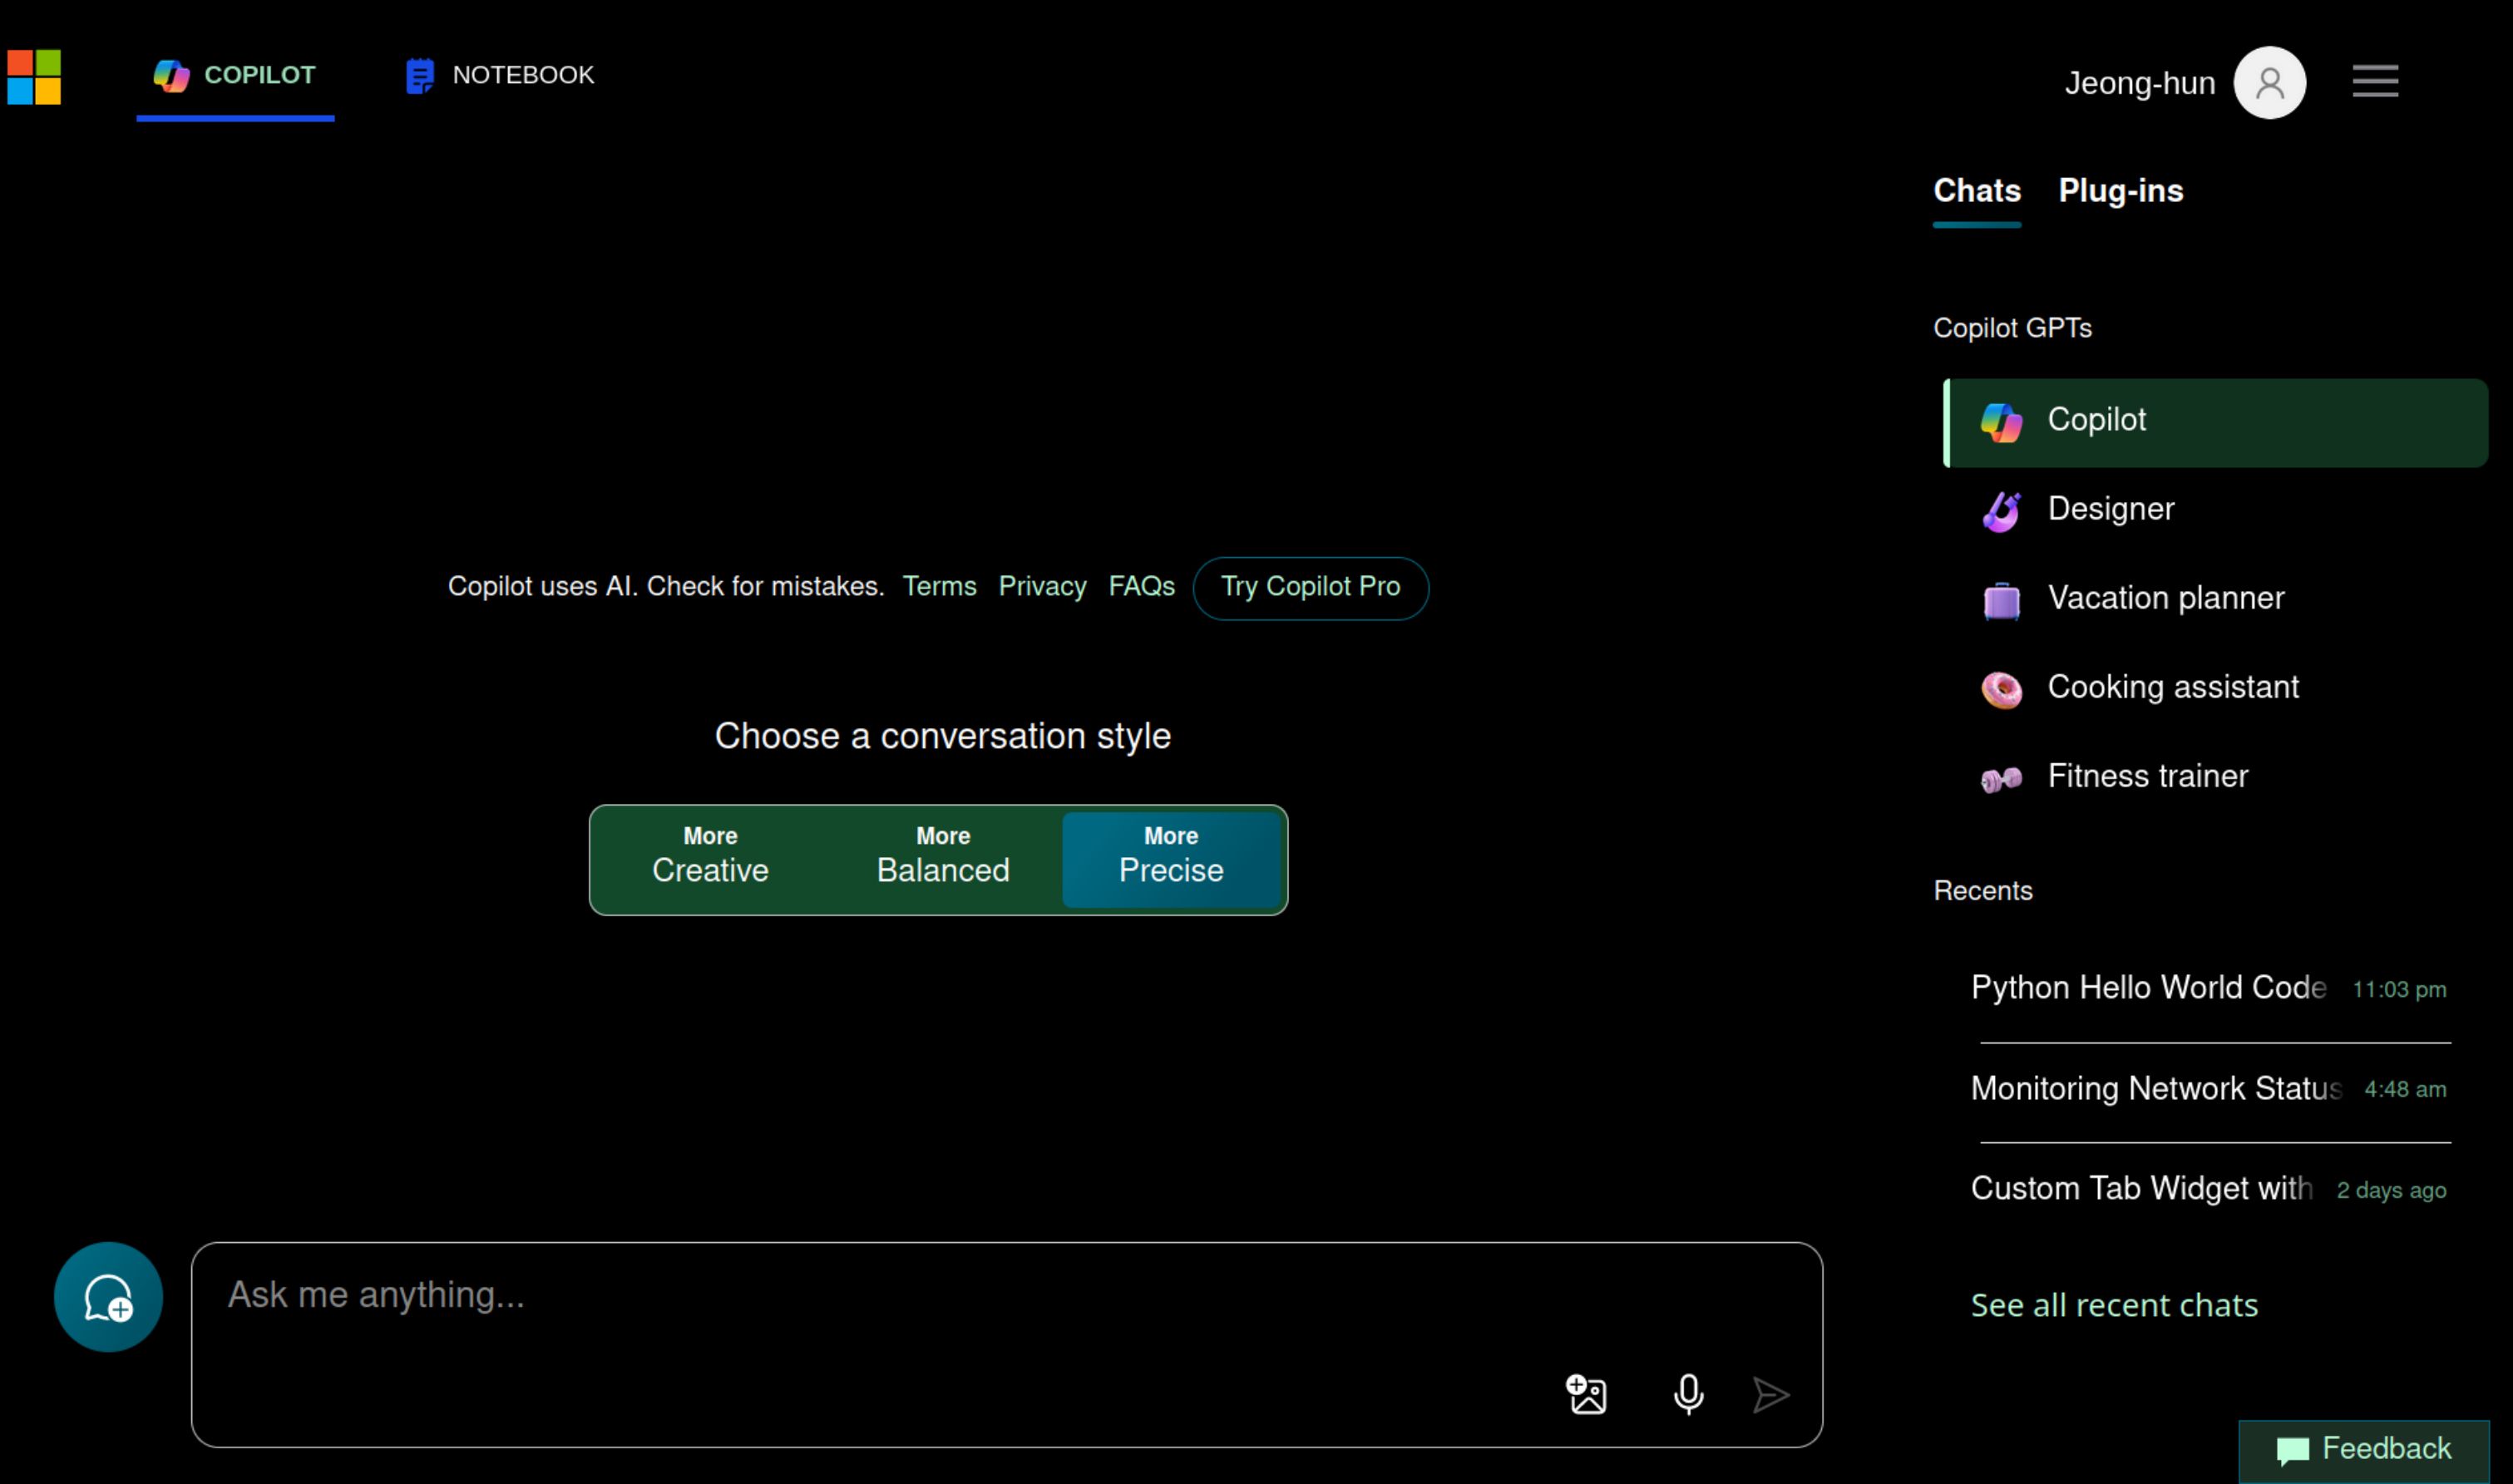Screen dimensions: 2513x1484
Task: Start a new topic with chat icon
Action: (x=108, y=1297)
